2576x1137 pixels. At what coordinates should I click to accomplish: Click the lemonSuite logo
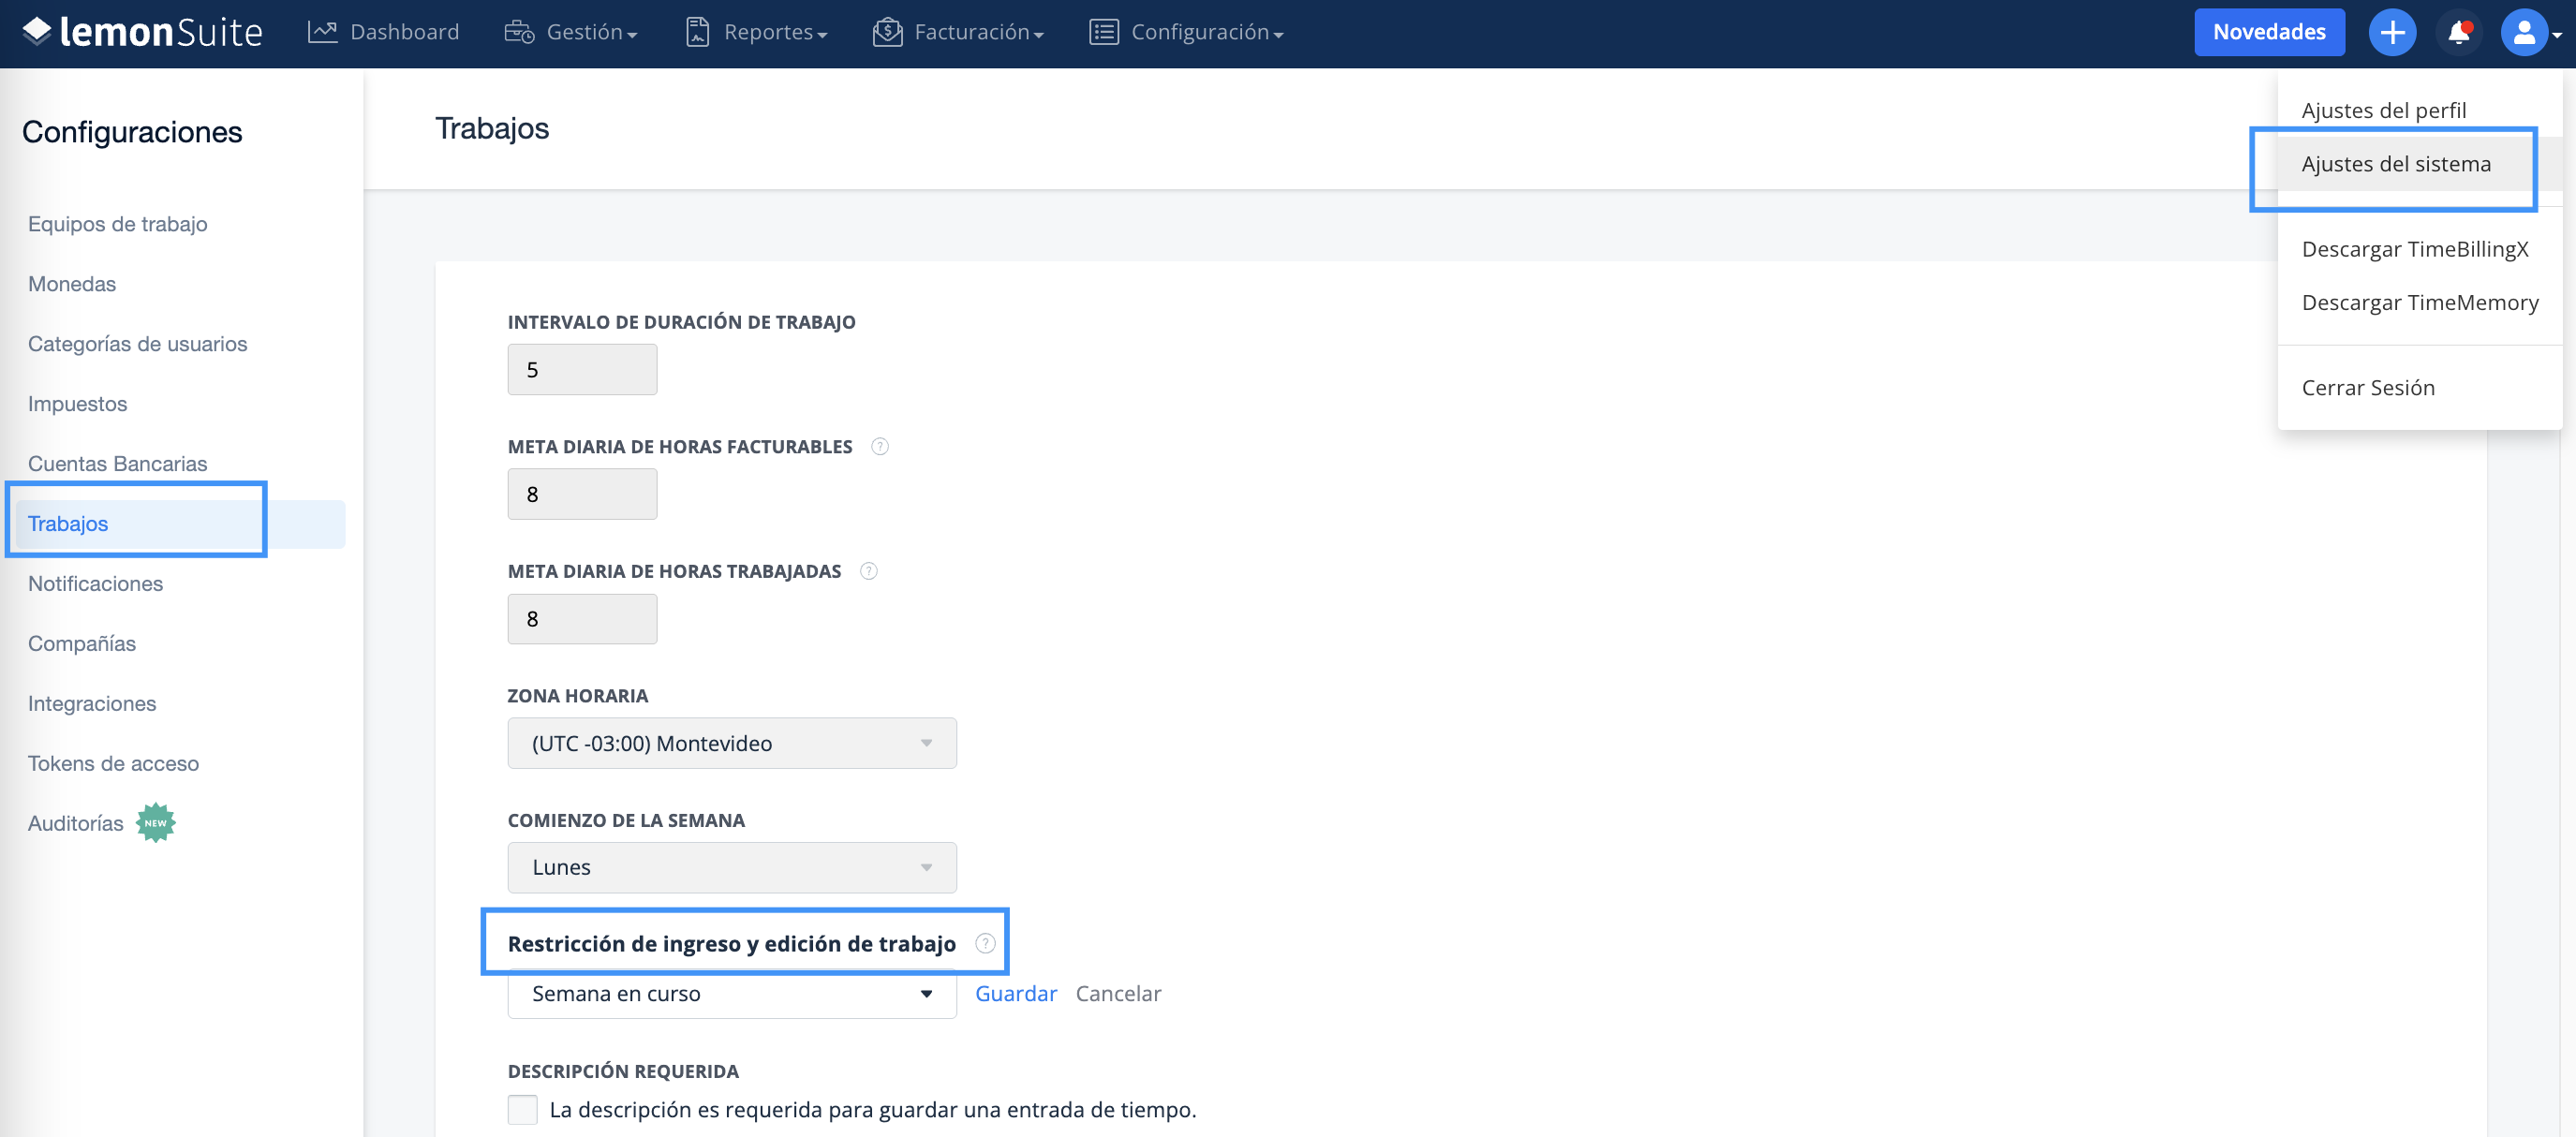[x=142, y=32]
